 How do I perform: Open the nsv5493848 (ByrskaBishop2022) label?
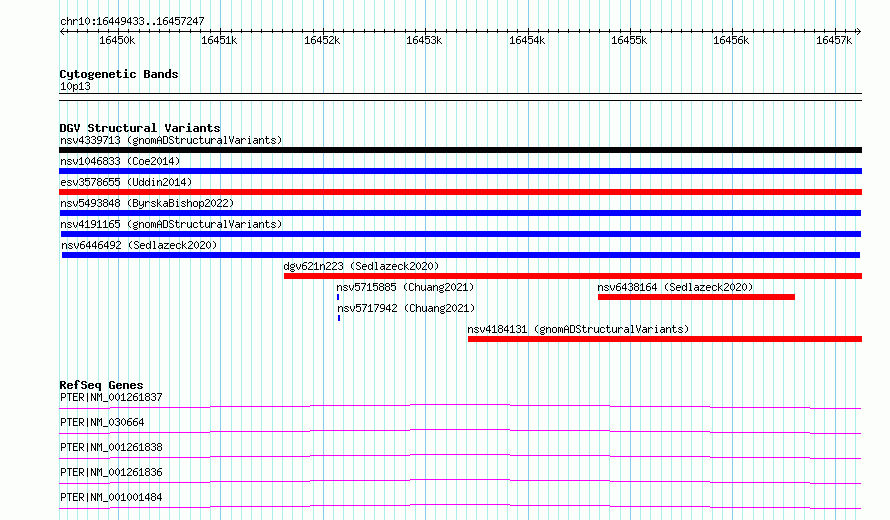pos(147,203)
